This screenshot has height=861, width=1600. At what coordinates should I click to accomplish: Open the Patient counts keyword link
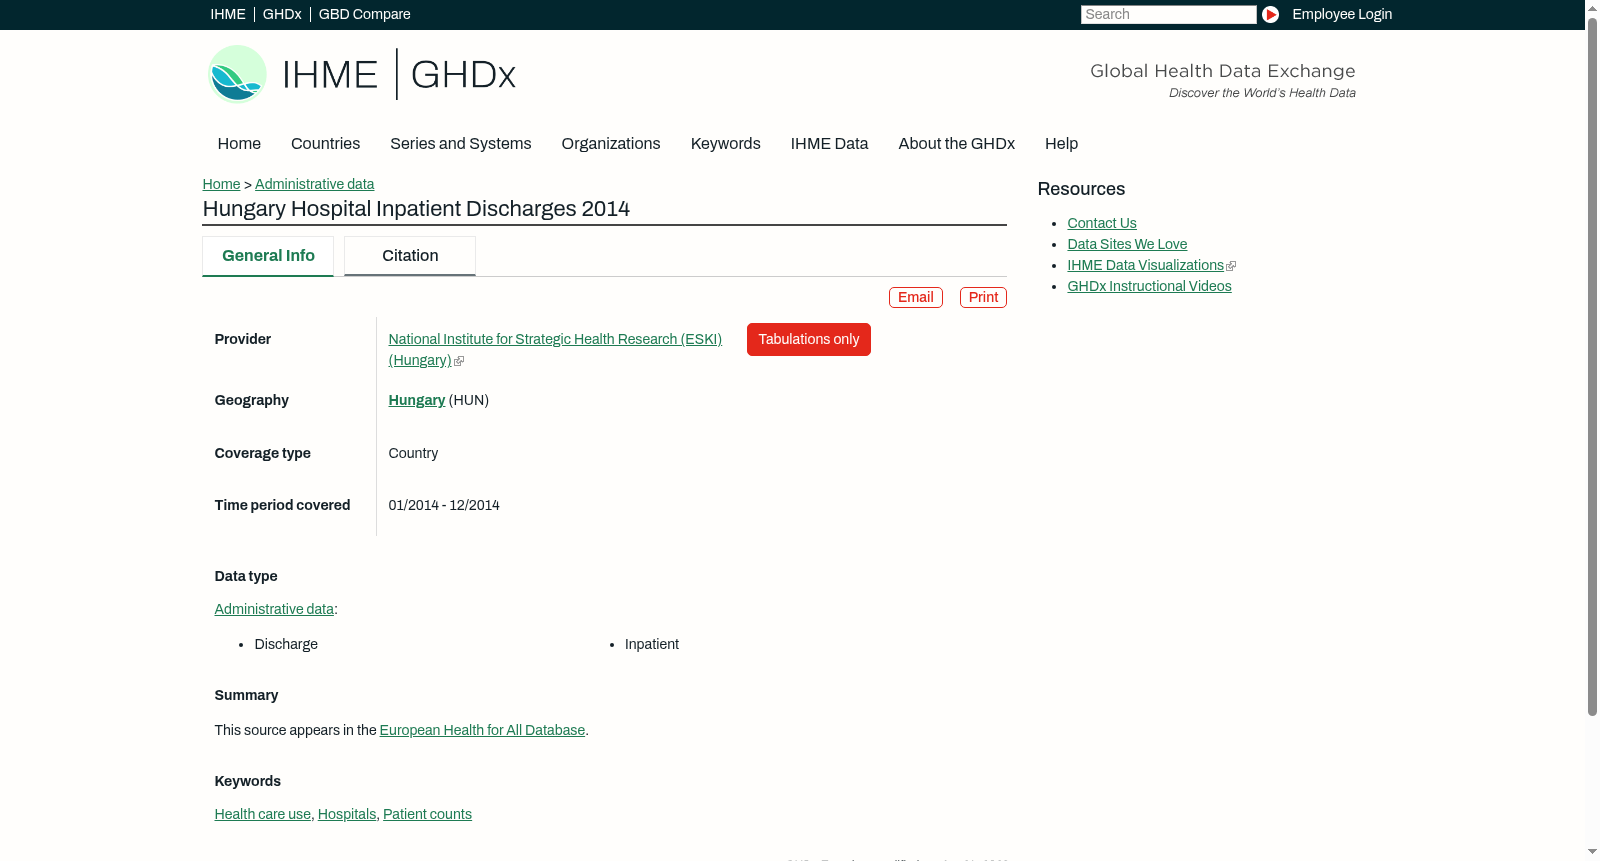tap(427, 814)
